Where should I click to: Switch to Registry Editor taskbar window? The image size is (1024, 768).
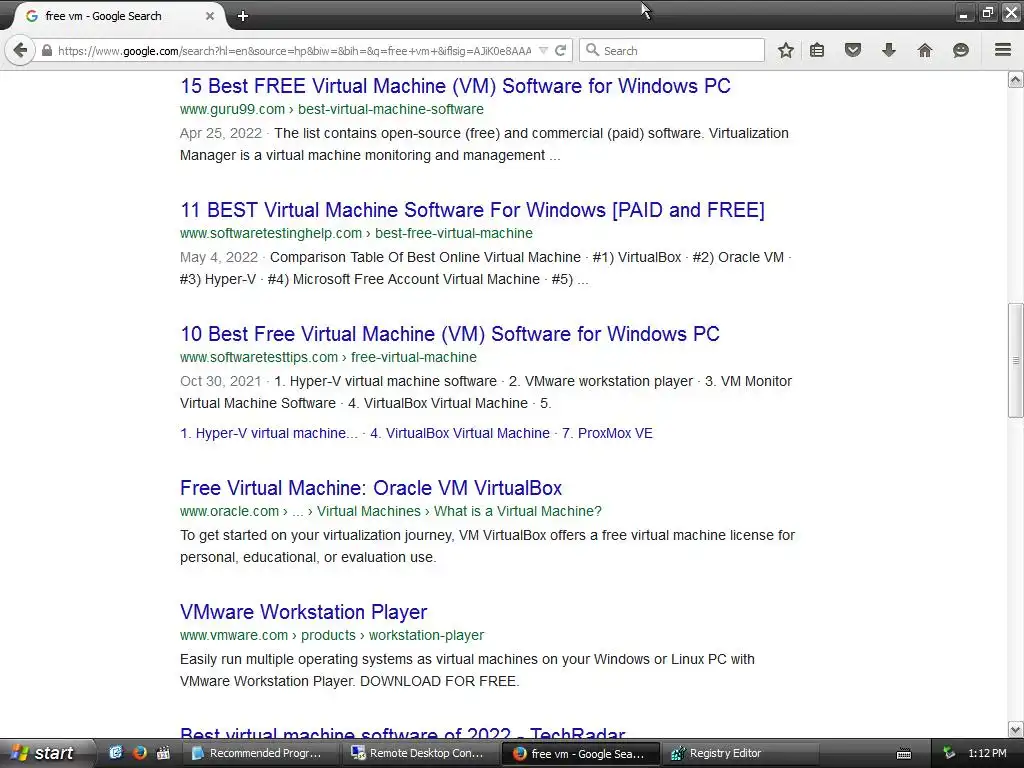(740, 753)
